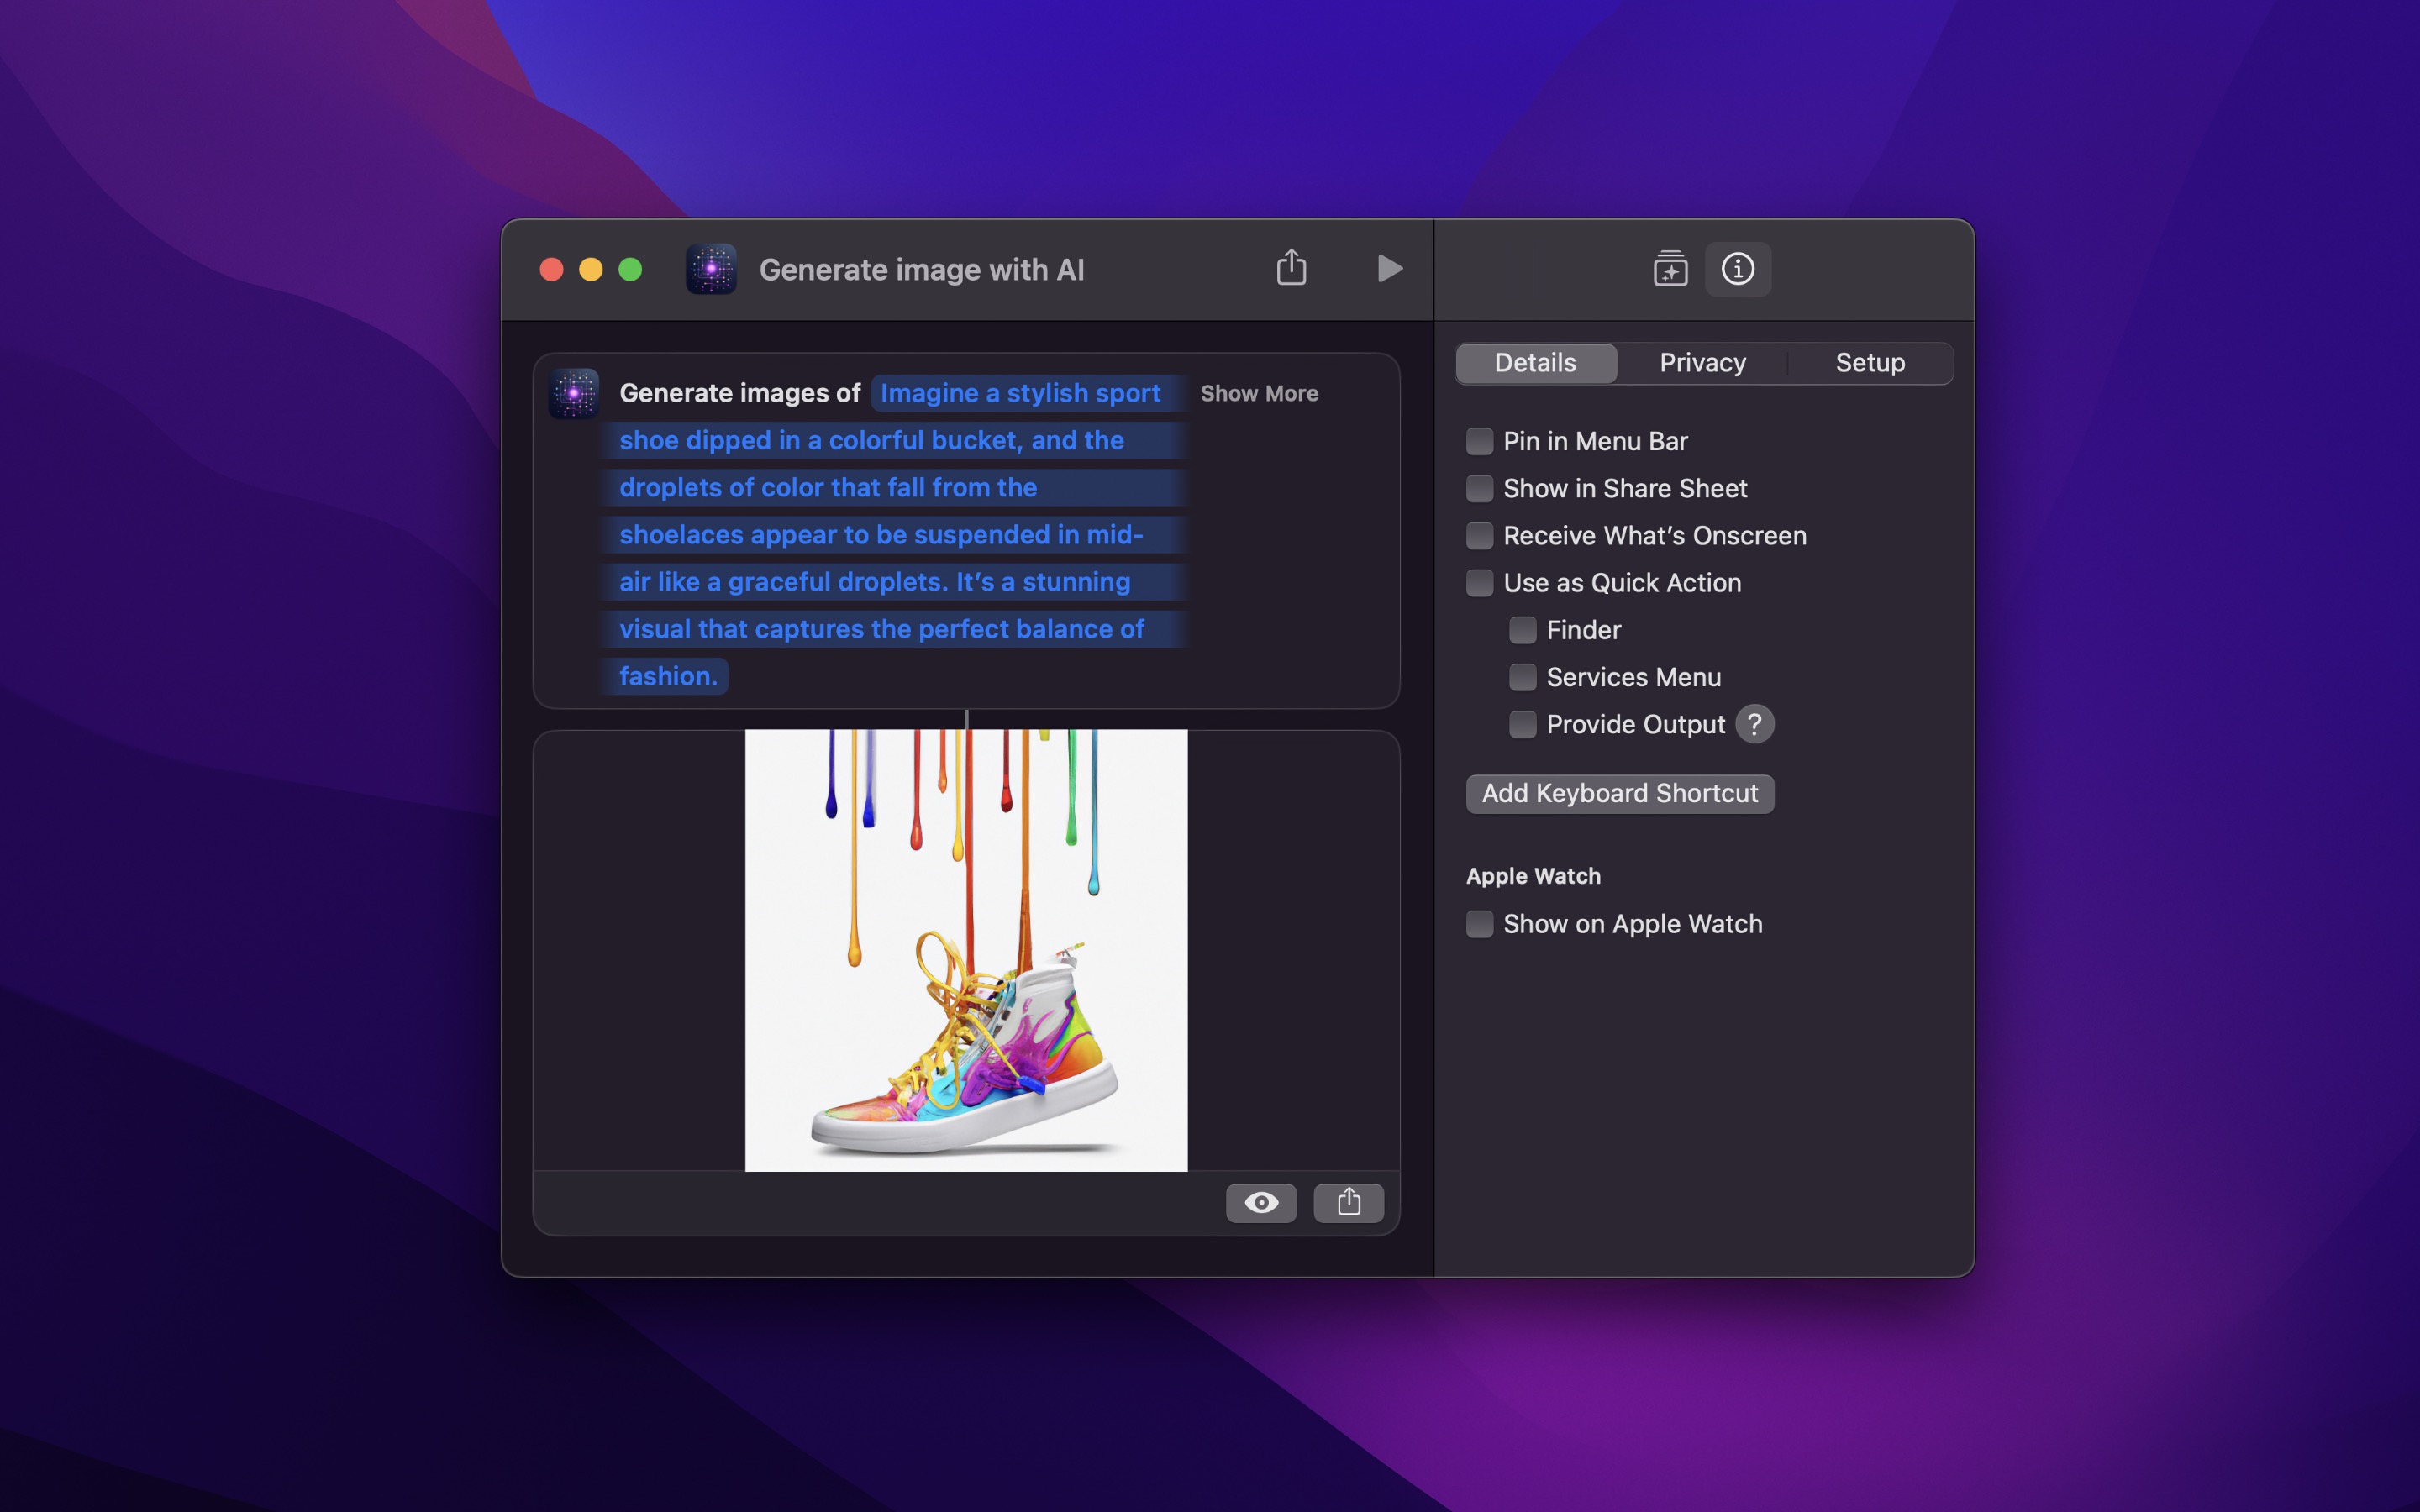The image size is (2420, 1512).
Task: Enable Show on Apple Watch
Action: coord(1479,924)
